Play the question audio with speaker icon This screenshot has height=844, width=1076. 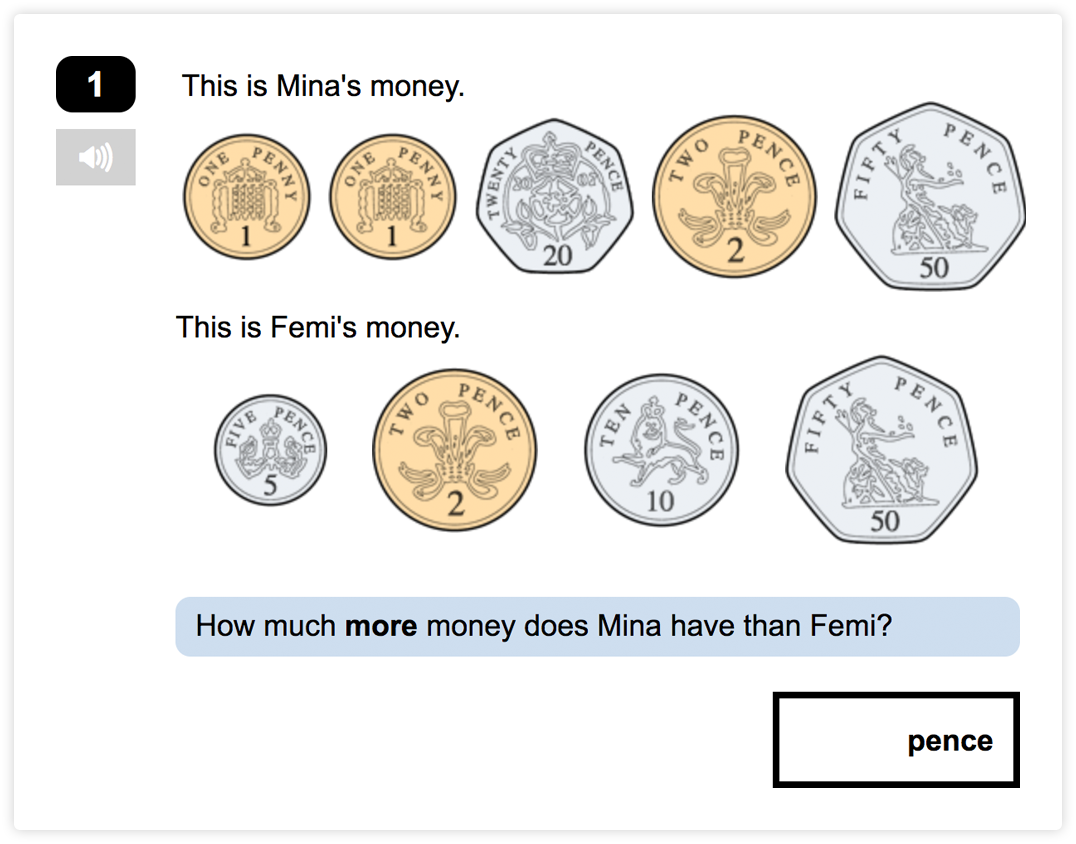(x=96, y=157)
